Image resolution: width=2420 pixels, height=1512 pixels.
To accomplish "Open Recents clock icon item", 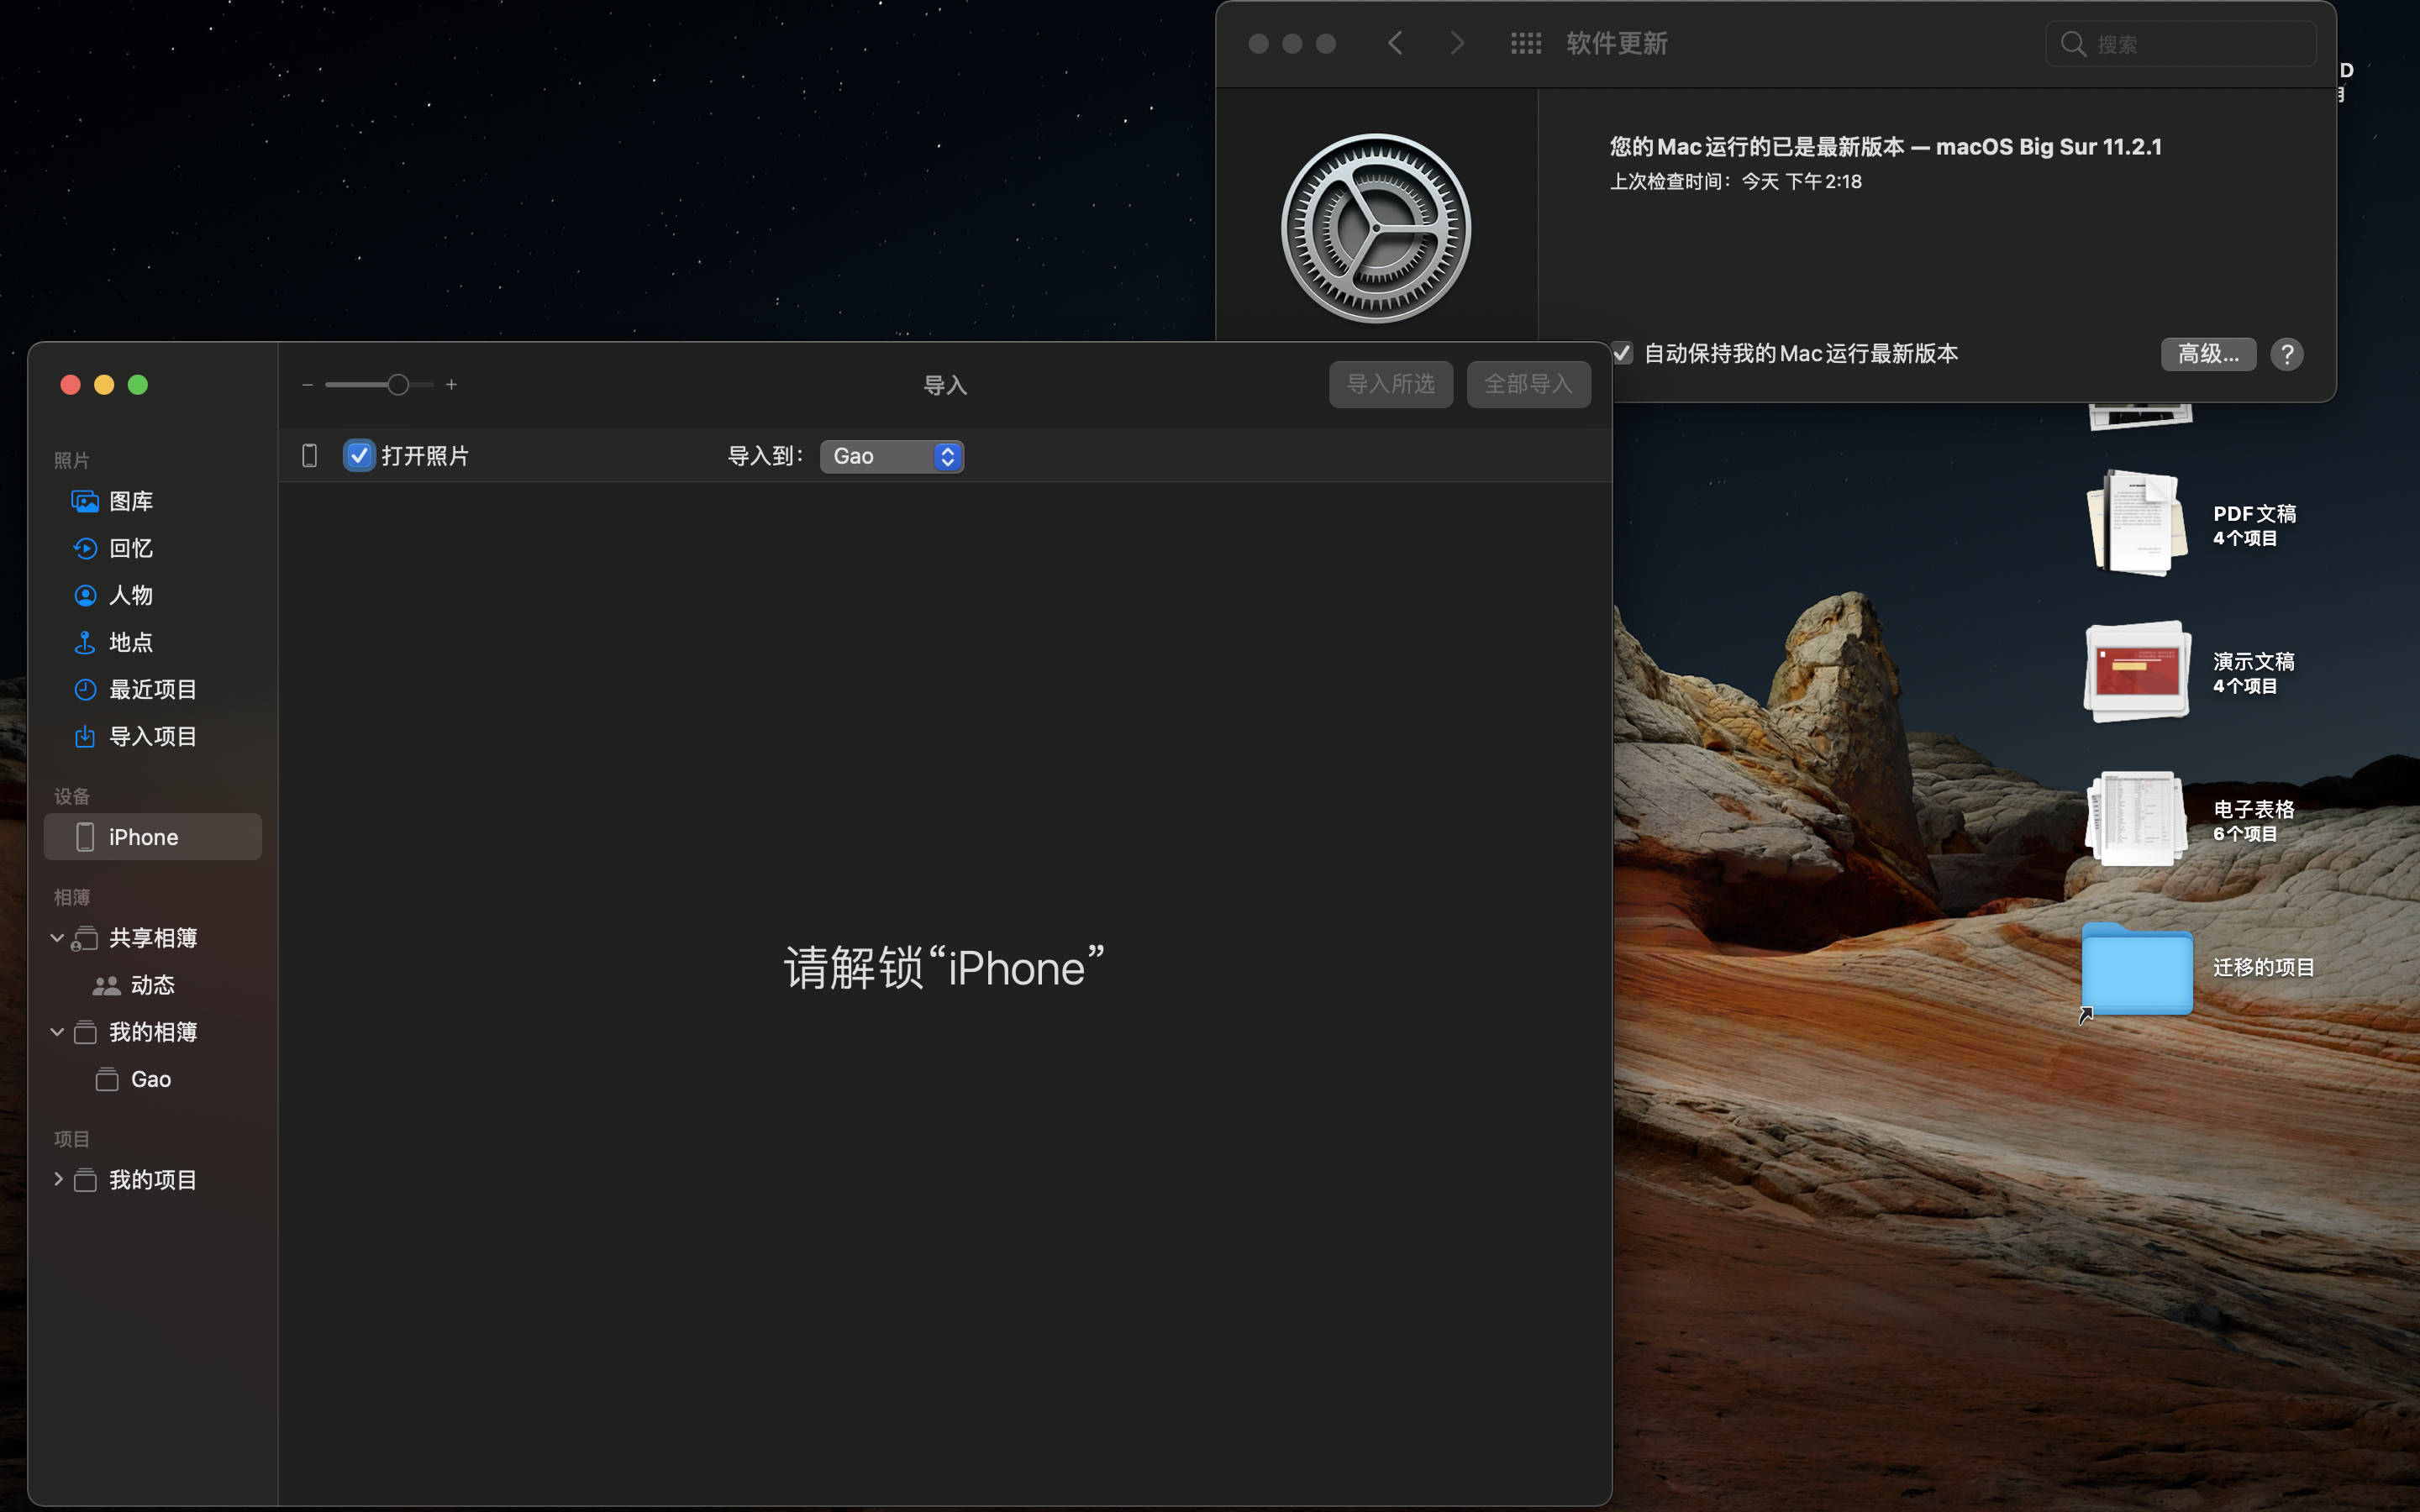I will coord(85,689).
